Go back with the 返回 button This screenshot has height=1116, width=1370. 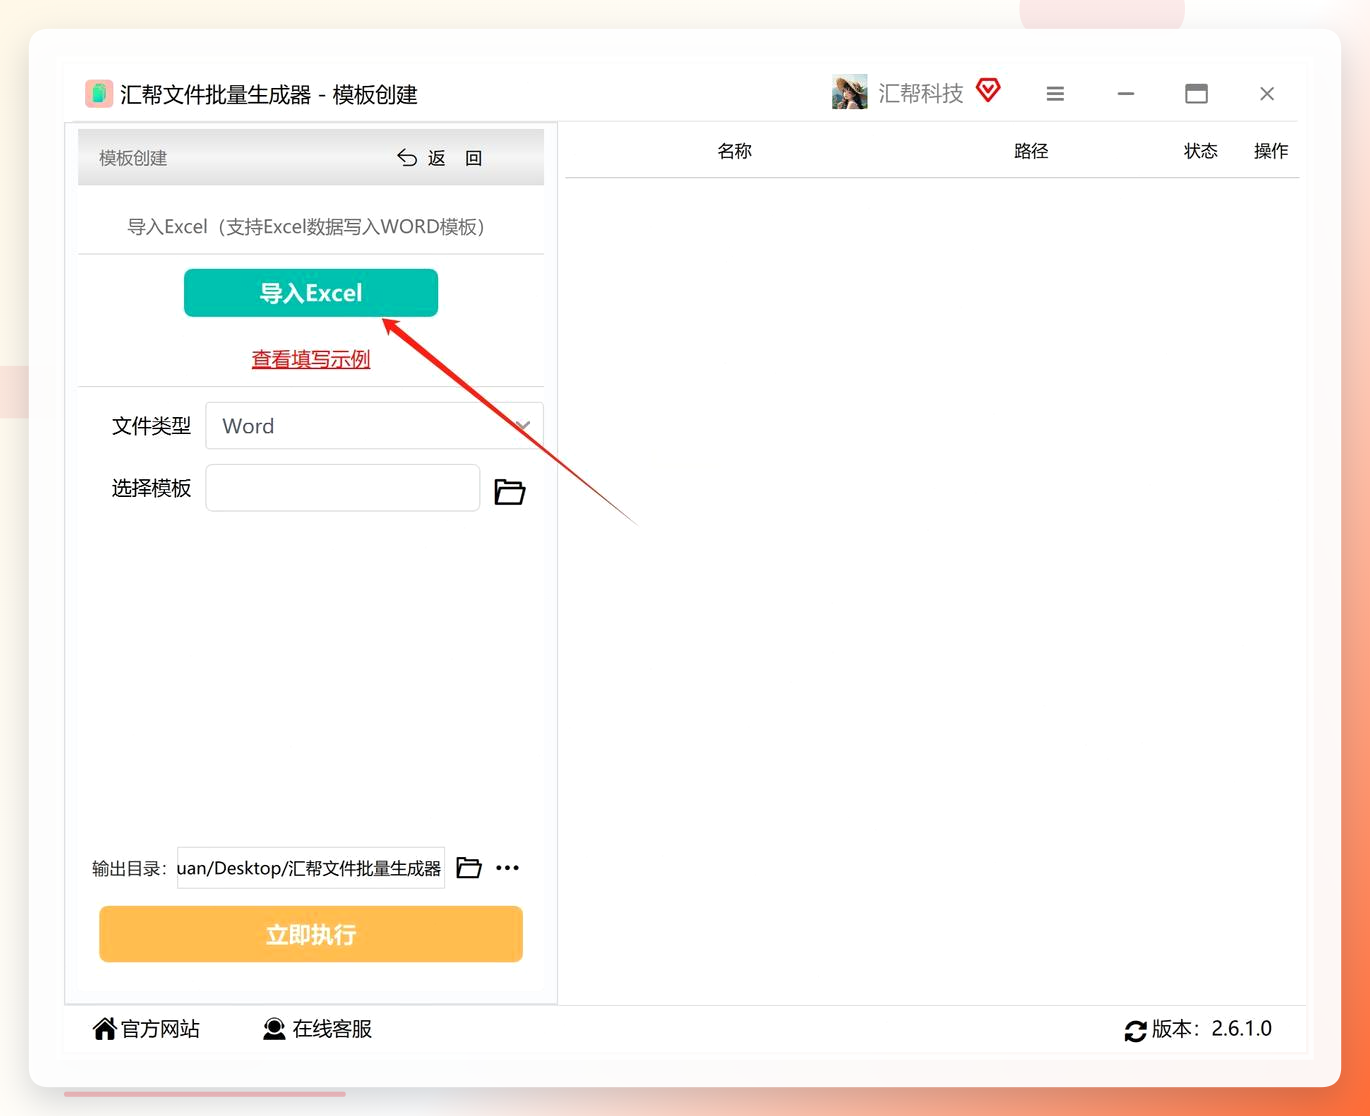(440, 158)
